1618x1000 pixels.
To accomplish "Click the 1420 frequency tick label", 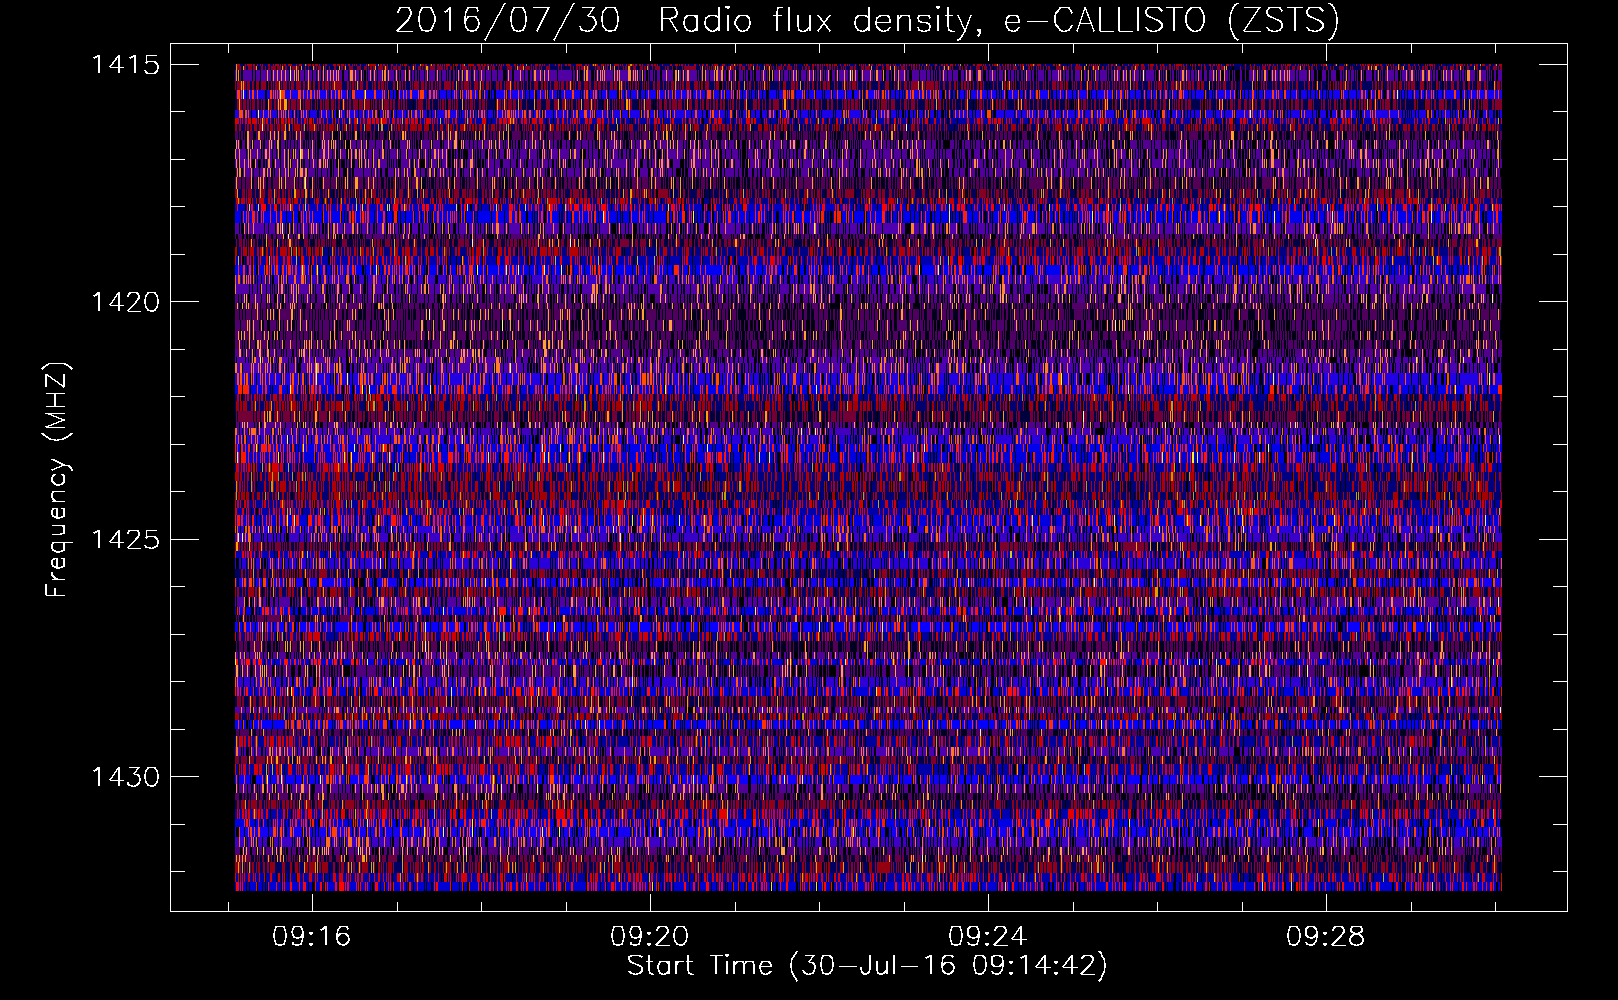I will pyautogui.click(x=125, y=302).
